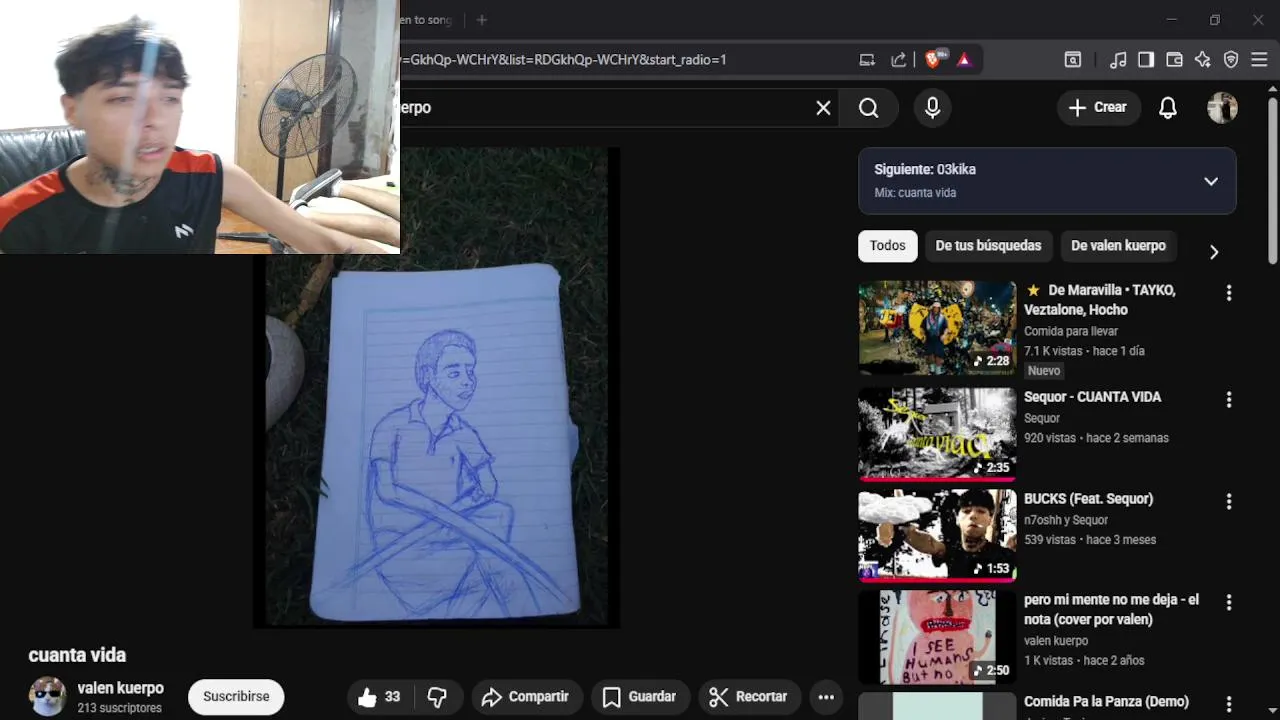Click the Compartir share button
Viewport: 1280px width, 720px height.
pos(526,697)
